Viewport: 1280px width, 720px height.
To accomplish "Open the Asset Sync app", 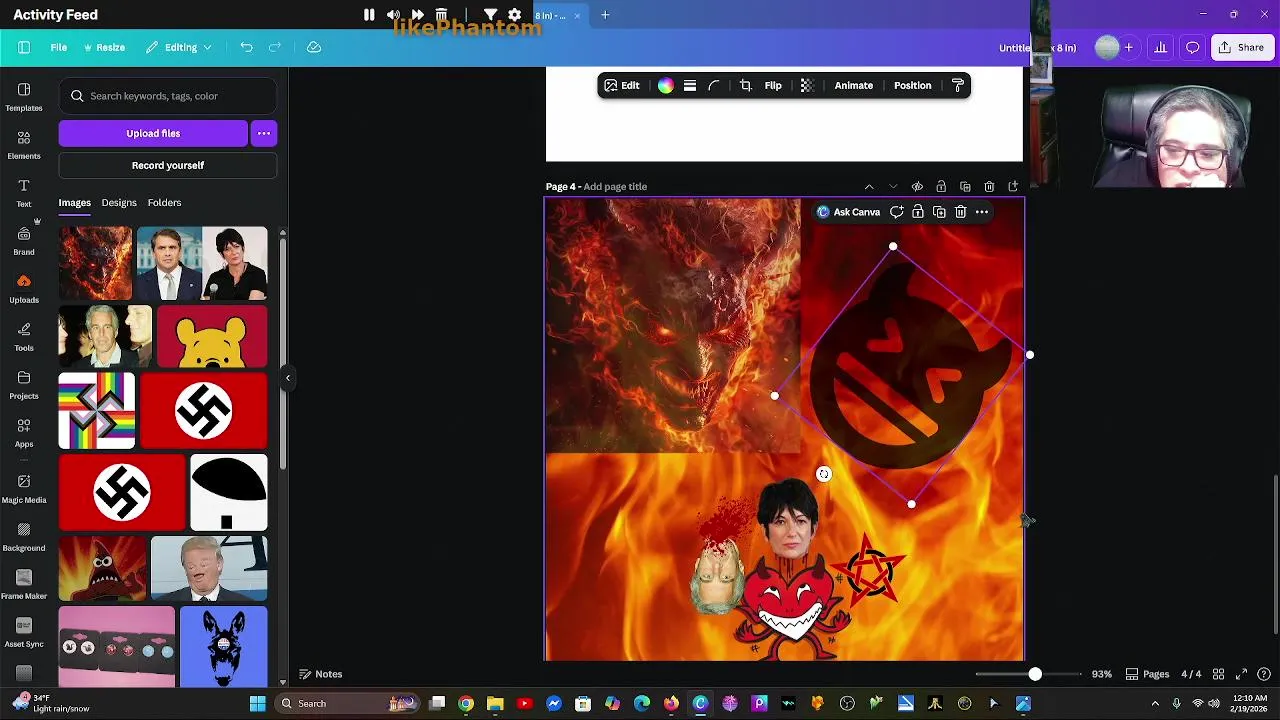I will pos(24,632).
